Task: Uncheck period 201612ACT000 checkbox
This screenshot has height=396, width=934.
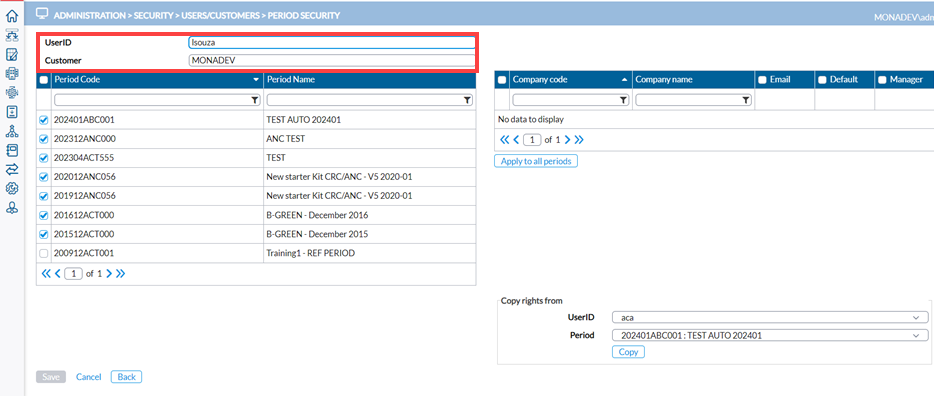Action: (43, 215)
